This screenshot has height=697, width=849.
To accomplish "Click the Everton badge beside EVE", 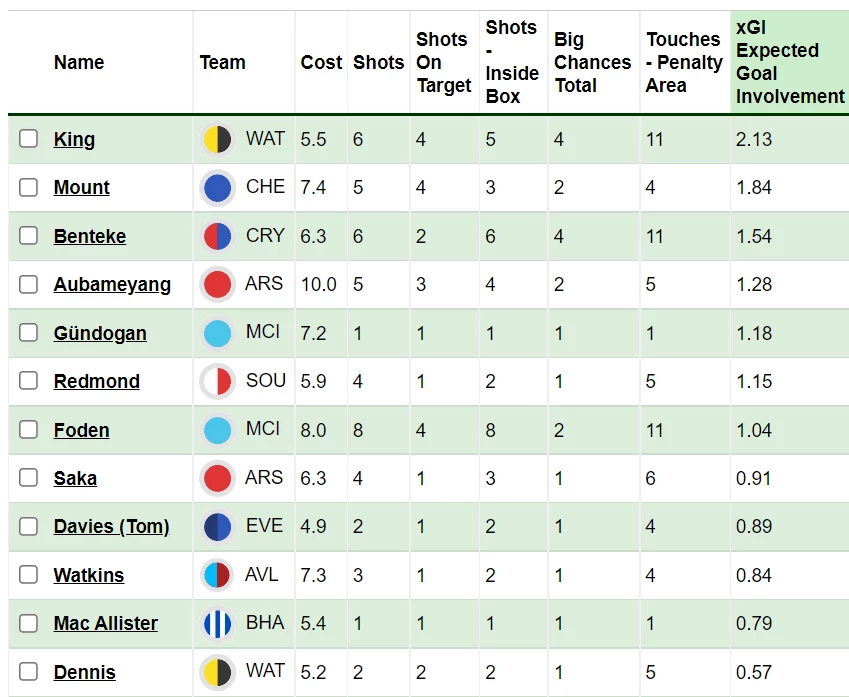I will (217, 526).
